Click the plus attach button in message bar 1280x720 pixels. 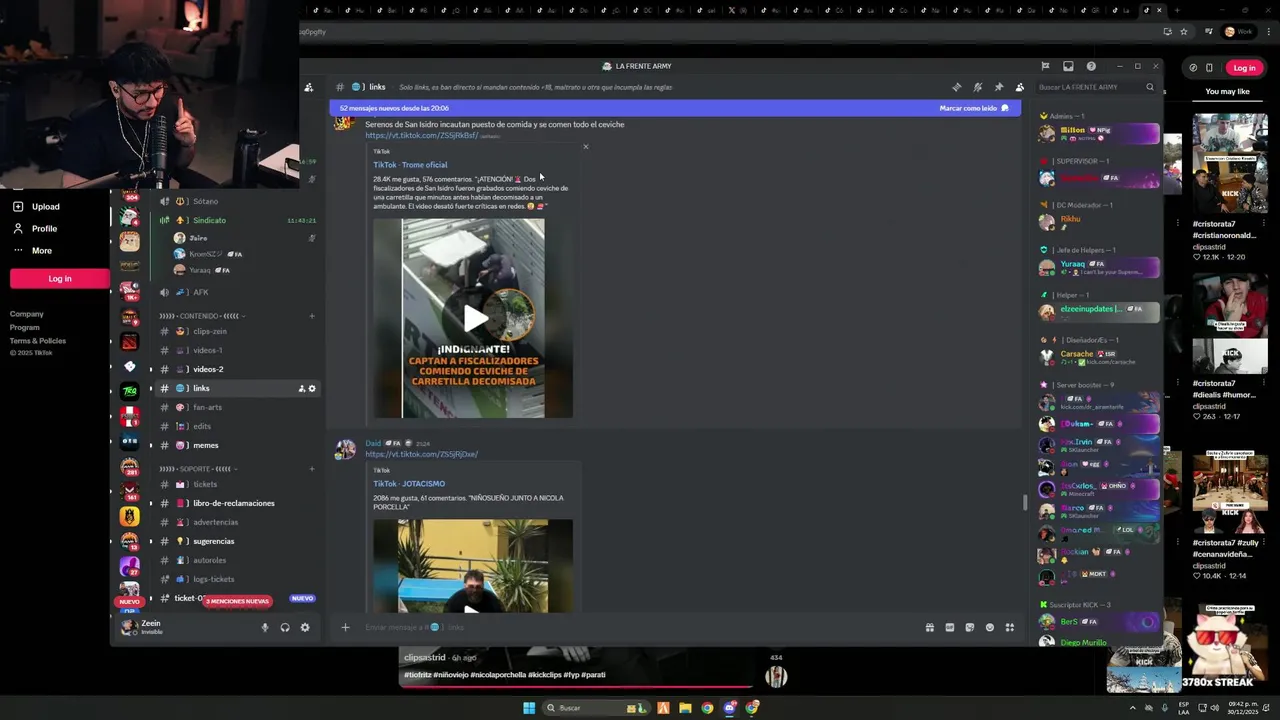coord(345,627)
